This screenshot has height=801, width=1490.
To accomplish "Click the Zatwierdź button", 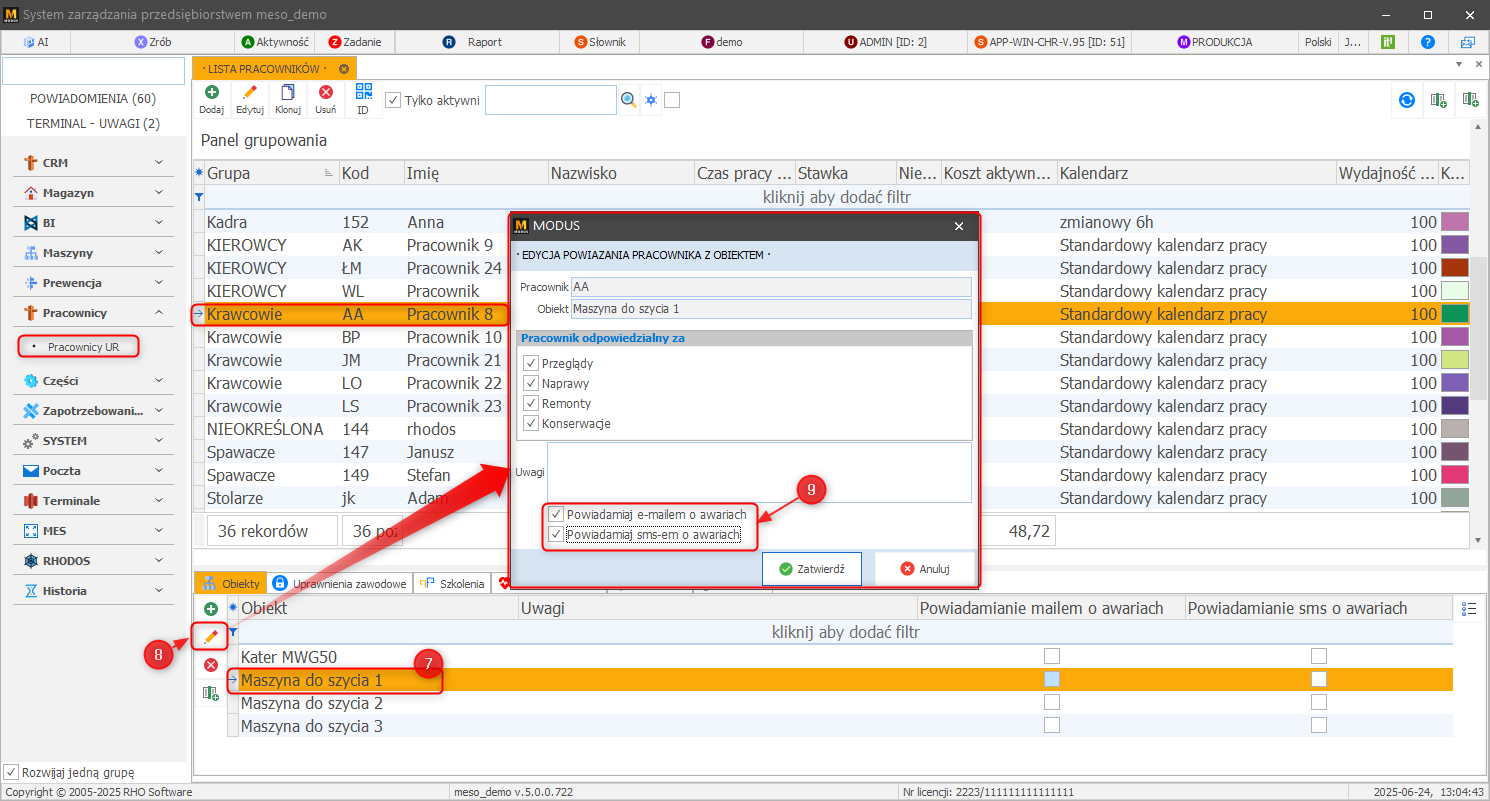I will tap(812, 568).
